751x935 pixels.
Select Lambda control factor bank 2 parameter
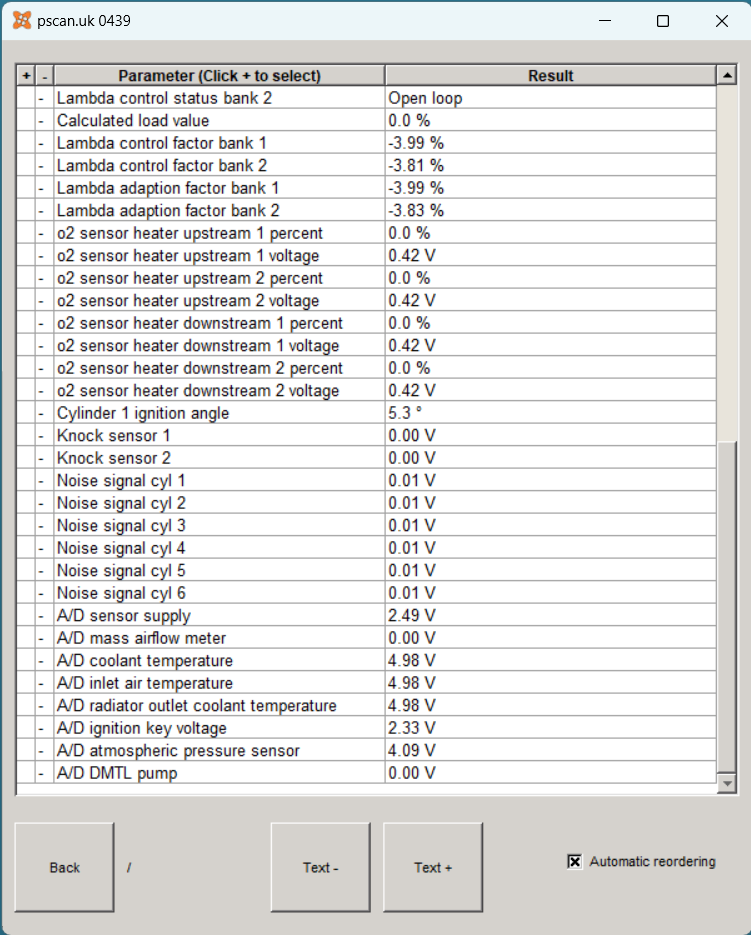coord(220,166)
